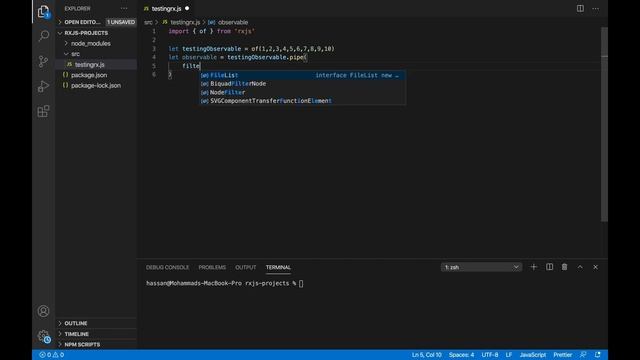Click the 1 UNSAVED badge

(x=121, y=22)
